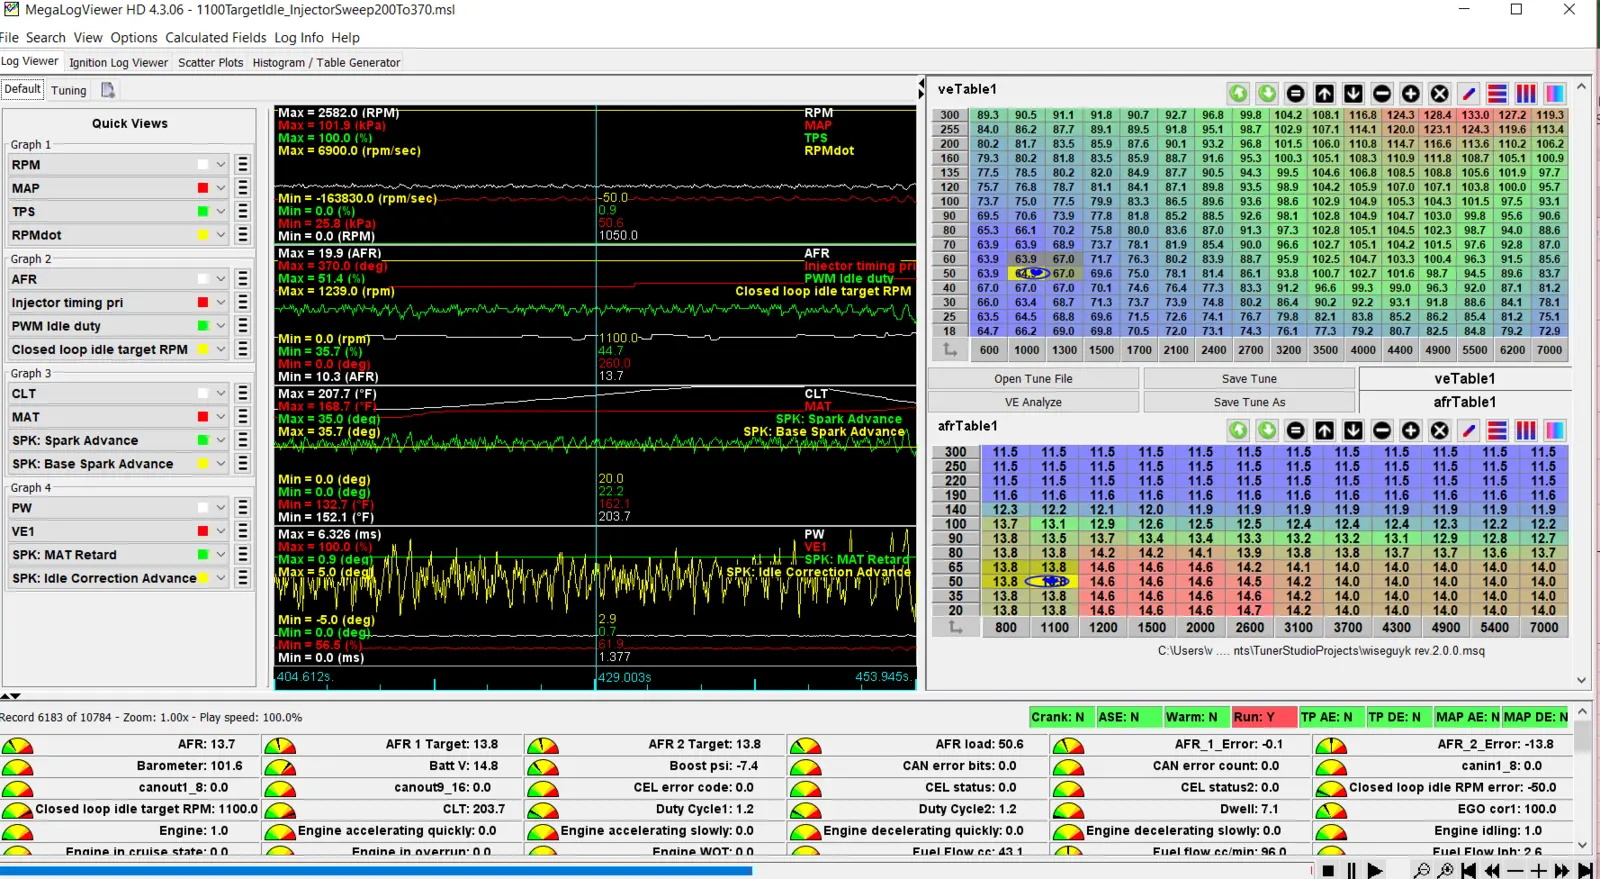Rewind the log playback

(1492, 871)
